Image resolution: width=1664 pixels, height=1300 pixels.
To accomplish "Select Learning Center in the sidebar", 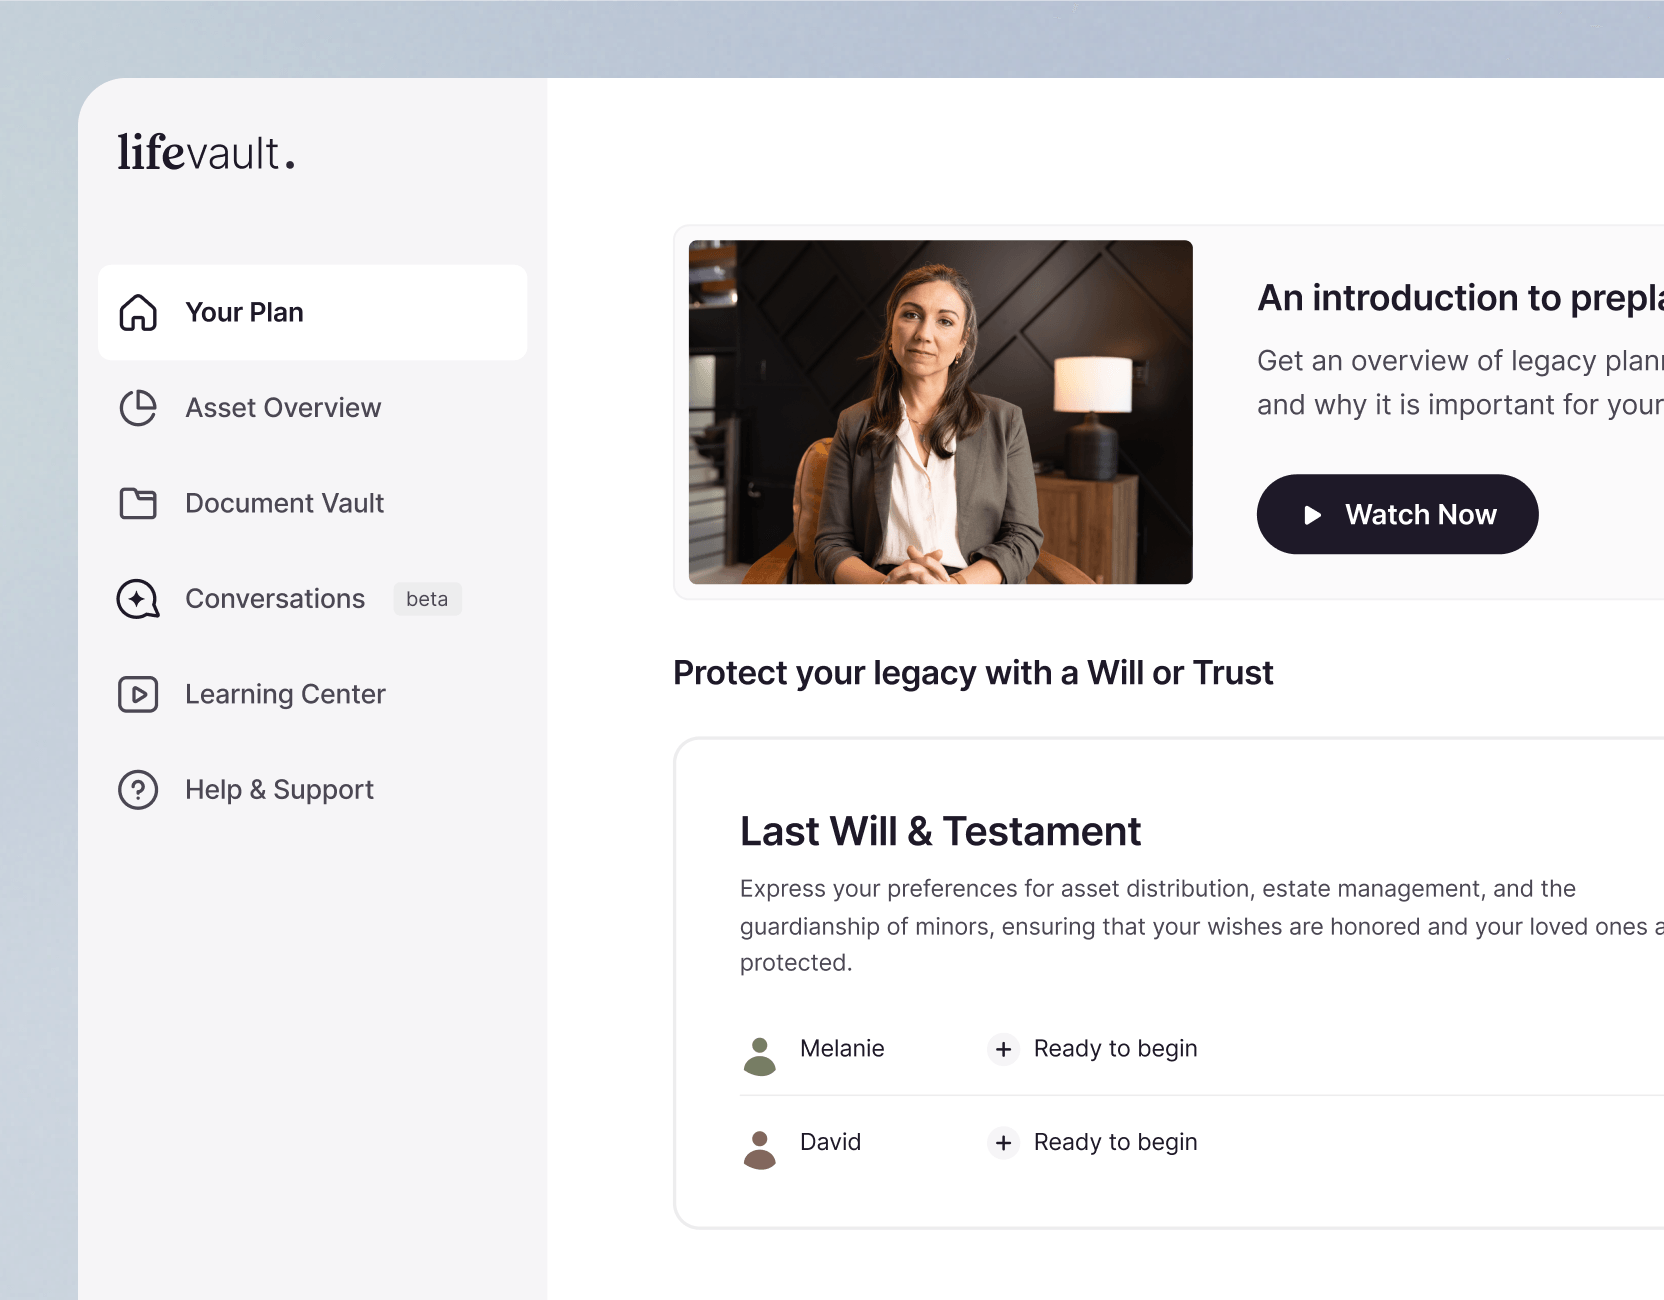I will (x=285, y=694).
